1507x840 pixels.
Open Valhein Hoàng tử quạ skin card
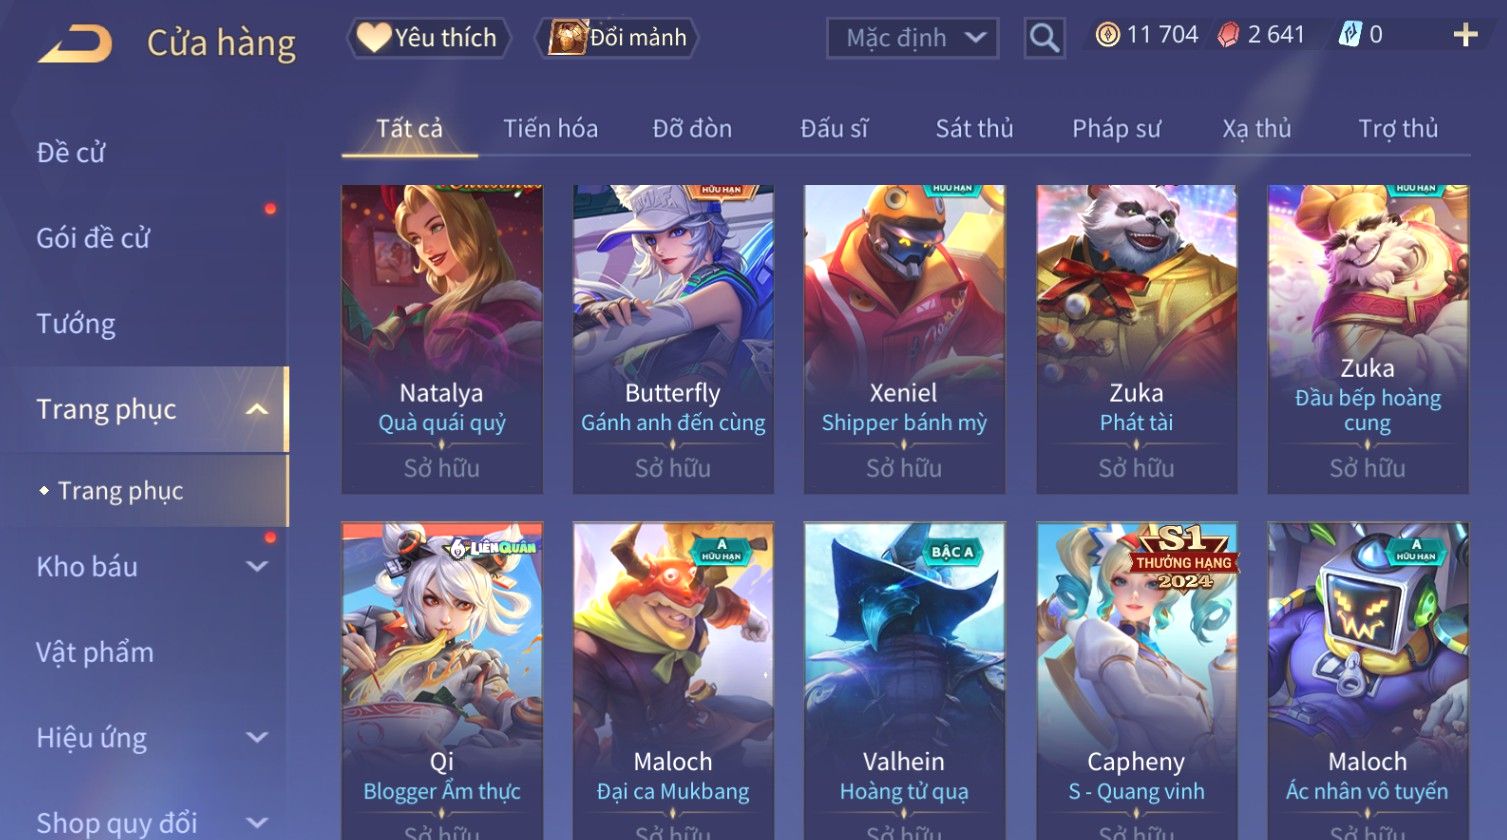tap(904, 680)
